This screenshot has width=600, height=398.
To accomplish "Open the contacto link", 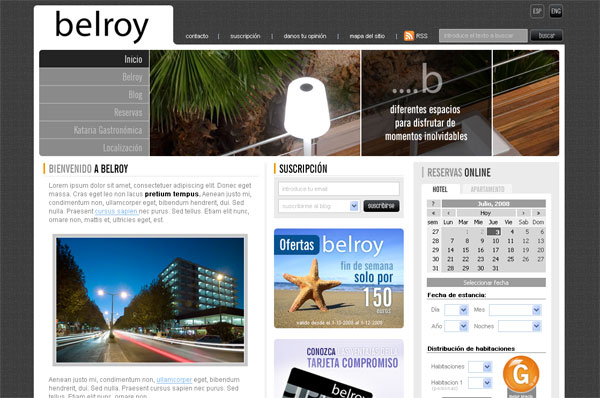I will click(x=197, y=36).
